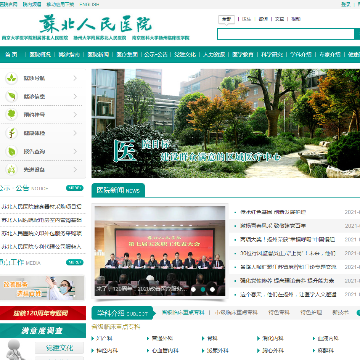The width and height of the screenshot is (360, 360).
Task: Select the last white carousel dot on news photo
Action: 212,289
